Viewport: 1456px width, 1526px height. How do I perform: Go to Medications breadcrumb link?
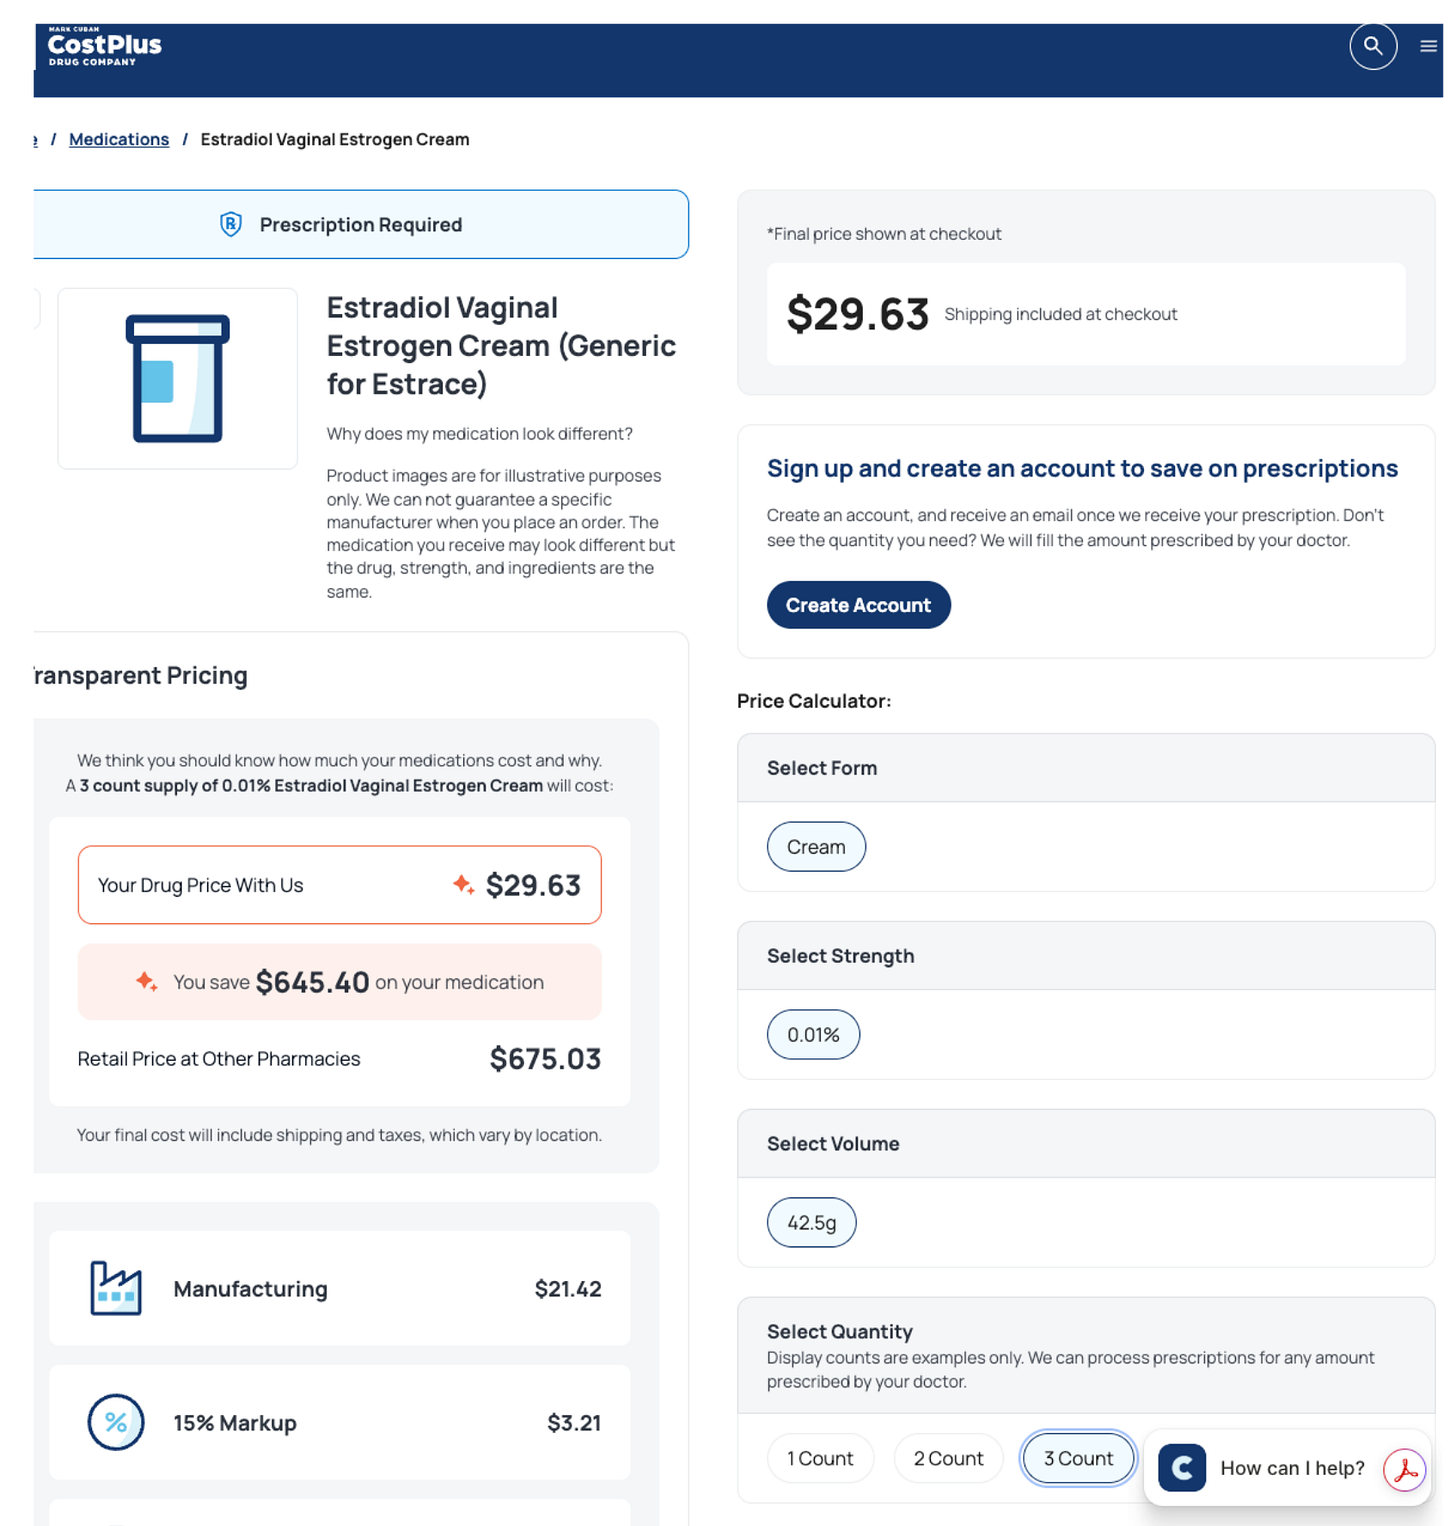pyautogui.click(x=119, y=139)
